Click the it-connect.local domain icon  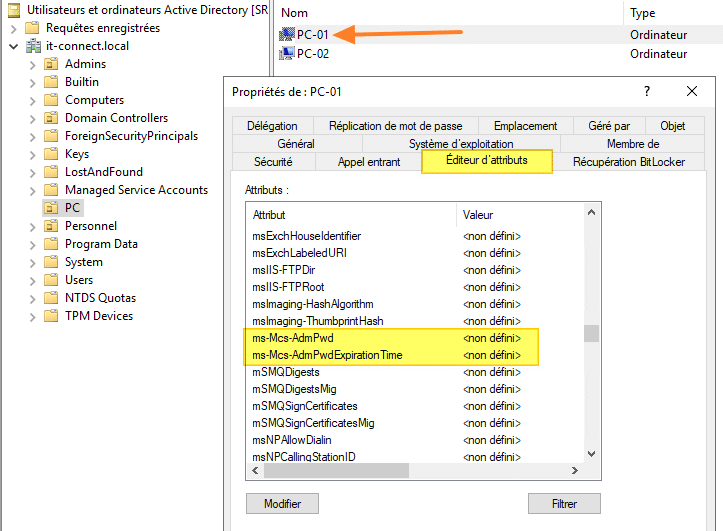pyautogui.click(x=33, y=46)
